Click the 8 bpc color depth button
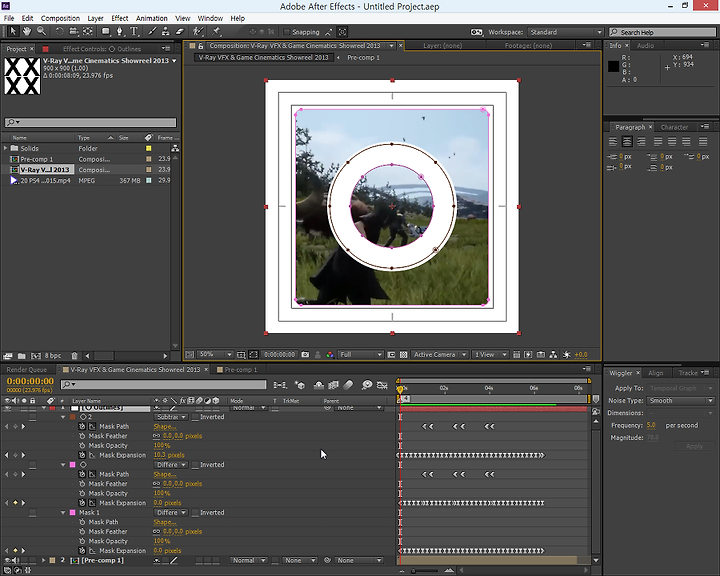 coord(52,356)
